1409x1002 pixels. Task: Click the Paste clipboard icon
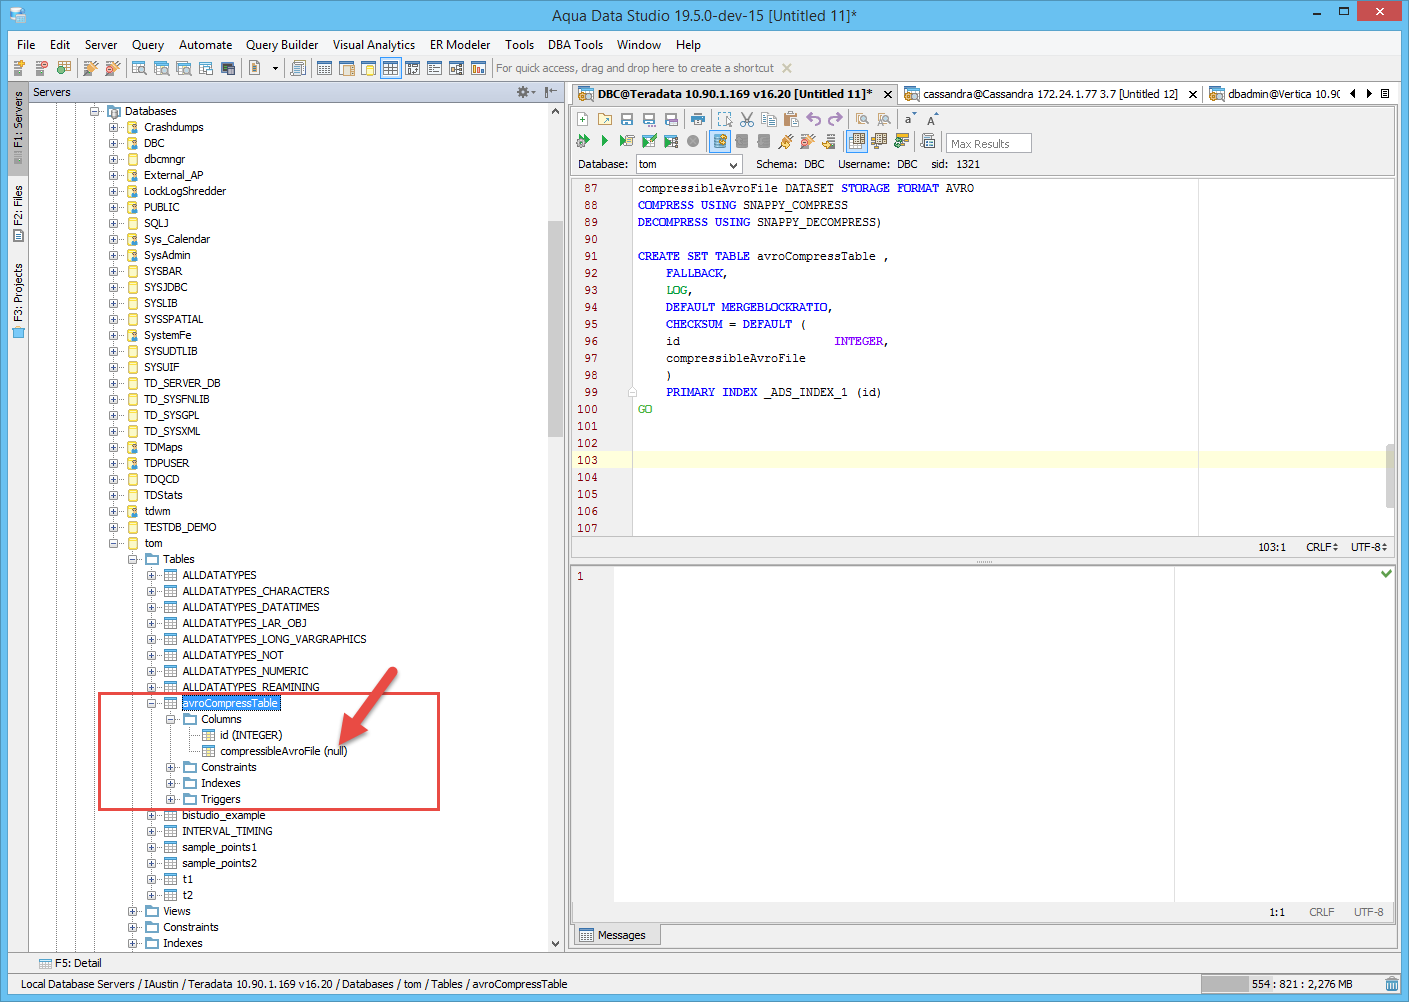791,119
